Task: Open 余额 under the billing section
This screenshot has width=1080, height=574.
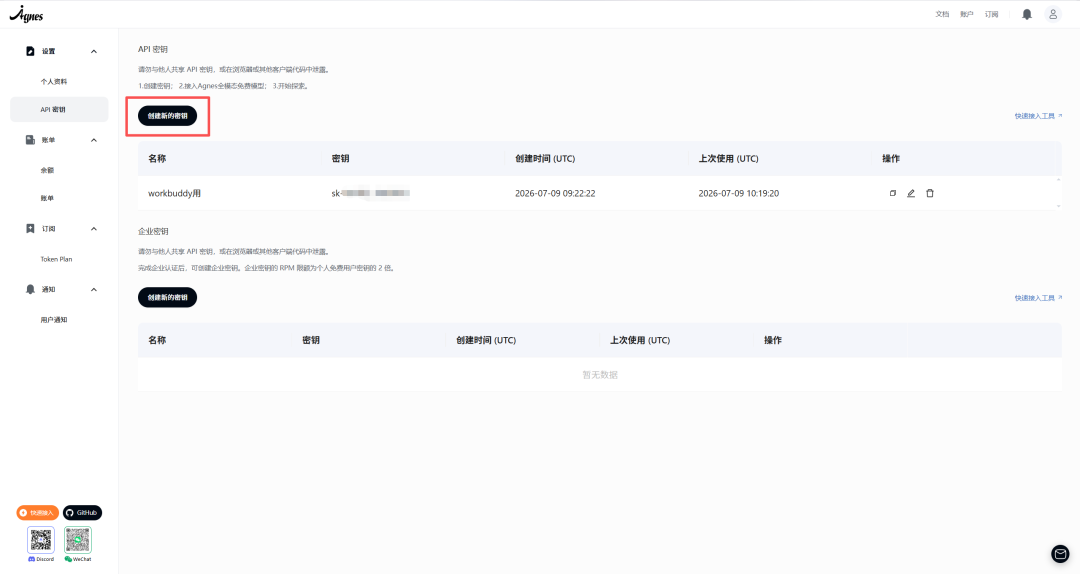Action: [47, 170]
